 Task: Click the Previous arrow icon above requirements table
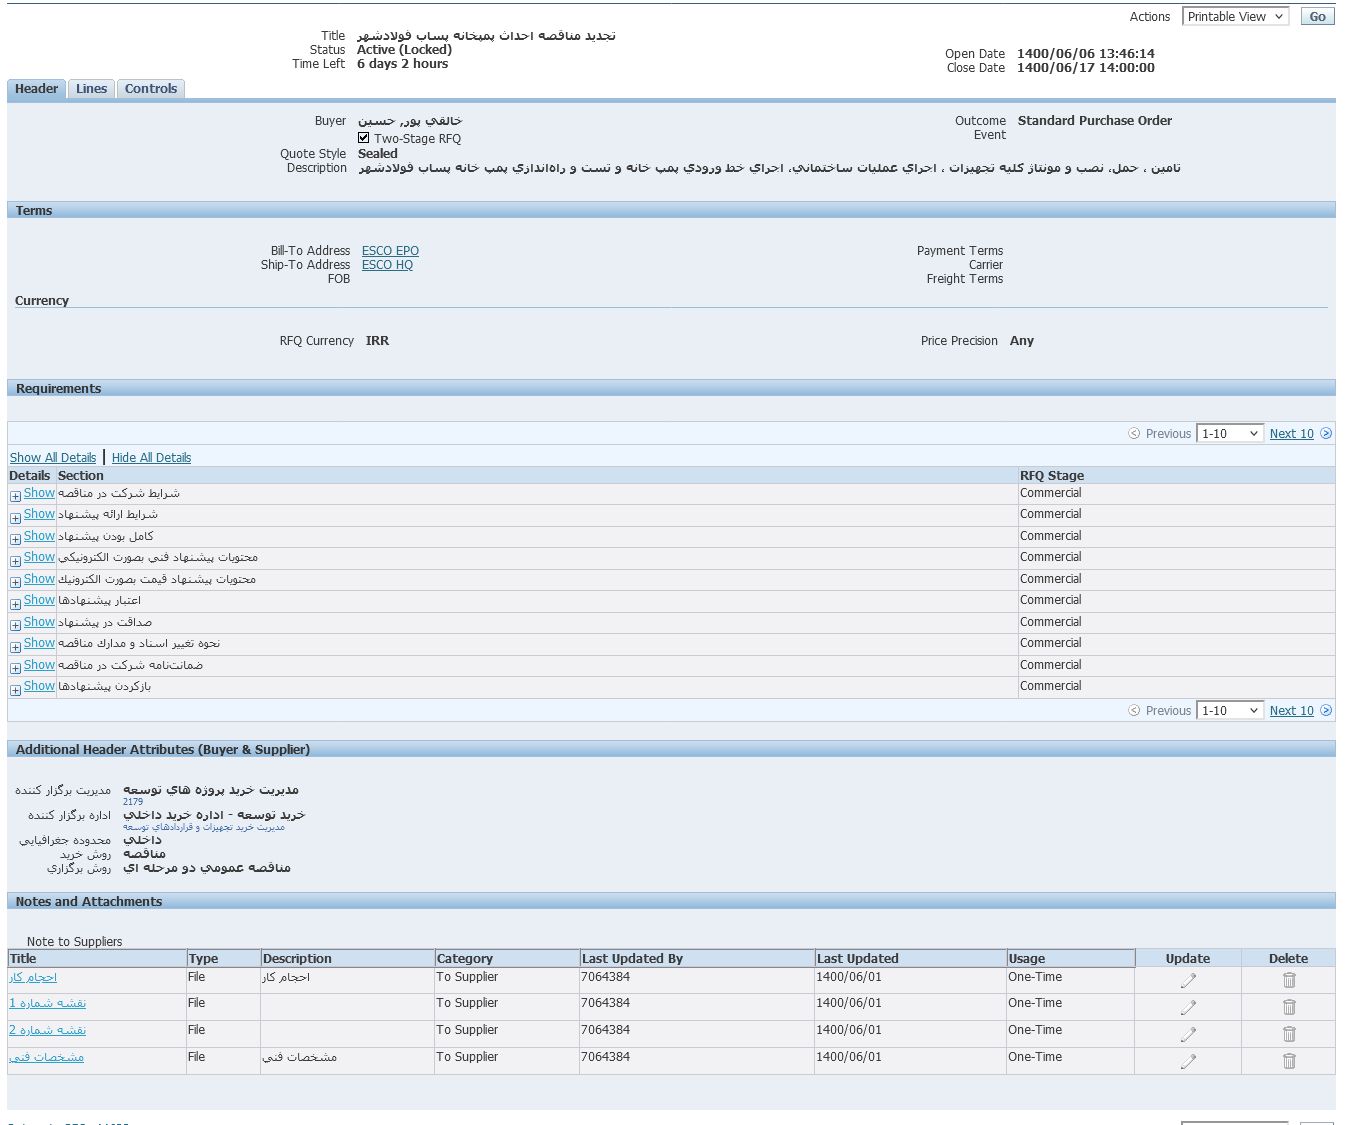click(1134, 433)
